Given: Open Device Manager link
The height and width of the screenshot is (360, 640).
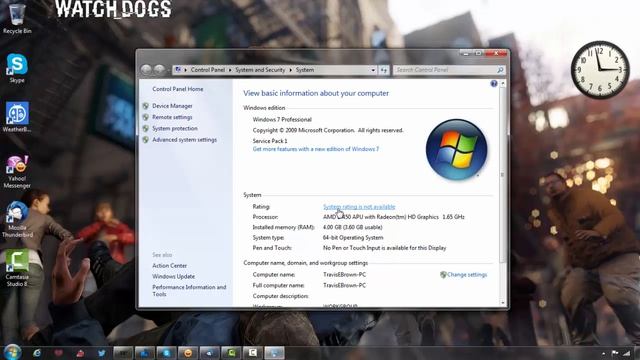Looking at the screenshot, I should (172, 106).
